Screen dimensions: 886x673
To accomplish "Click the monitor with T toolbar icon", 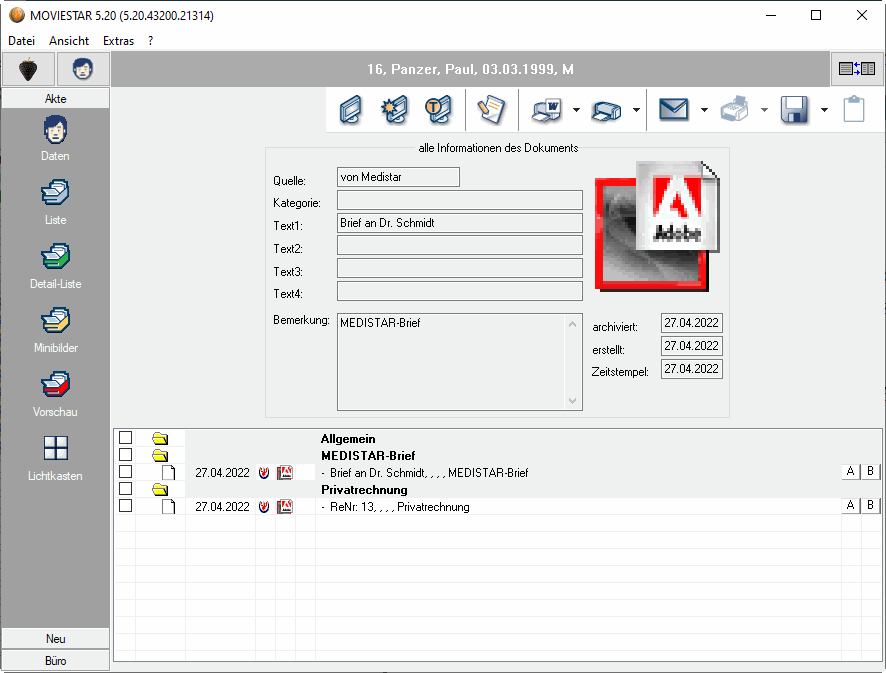I will pyautogui.click(x=438, y=110).
